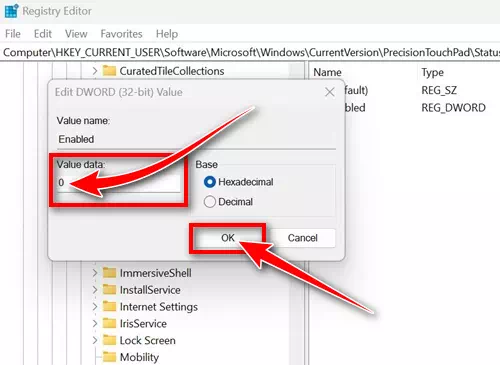Click the Internet Settings folder icon
Image resolution: width=500 pixels, height=365 pixels.
point(109,306)
